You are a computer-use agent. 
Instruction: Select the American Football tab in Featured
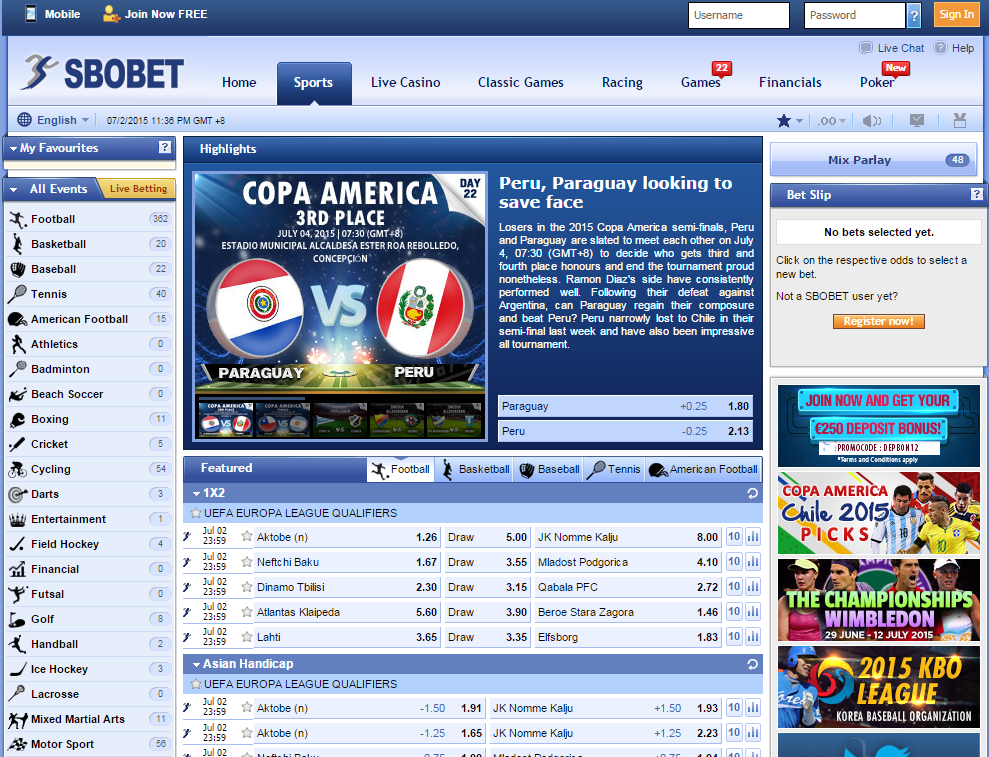click(x=703, y=469)
